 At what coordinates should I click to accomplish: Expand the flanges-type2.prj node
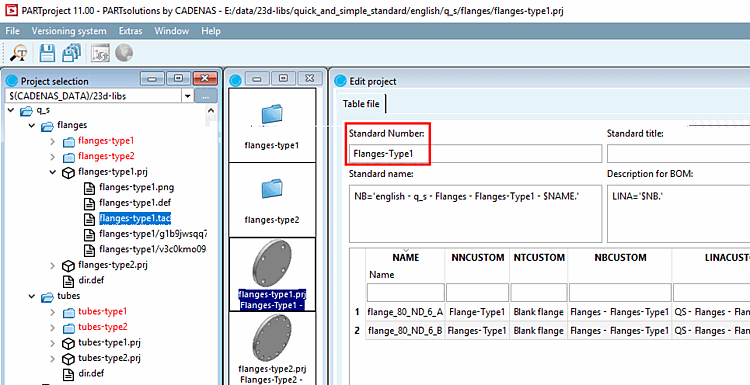[53, 264]
